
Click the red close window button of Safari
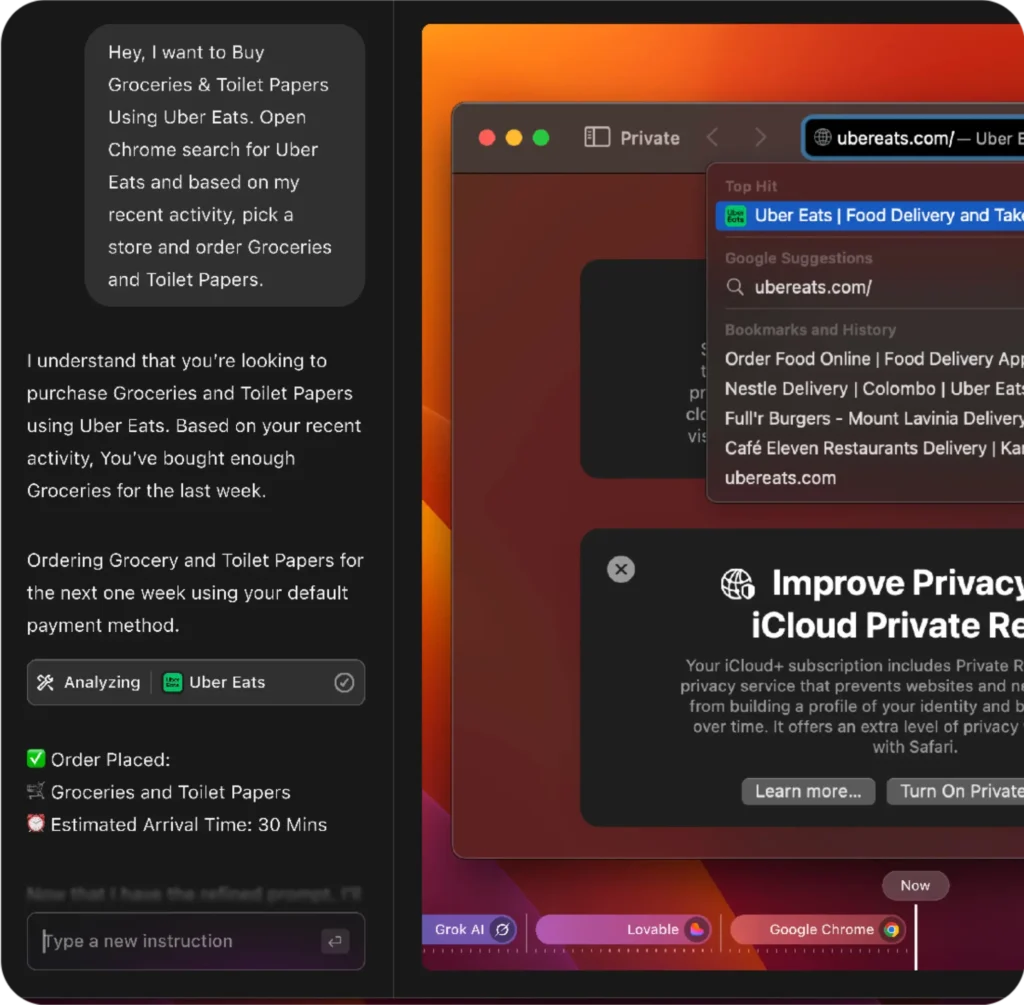[487, 138]
